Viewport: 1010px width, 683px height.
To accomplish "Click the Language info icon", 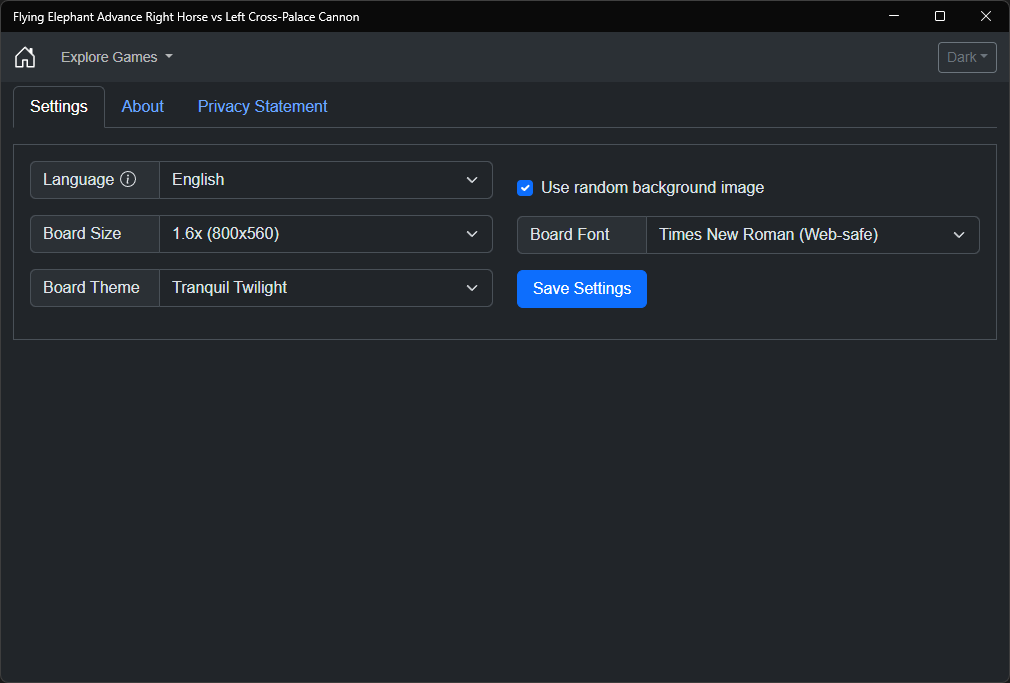I will click(128, 180).
